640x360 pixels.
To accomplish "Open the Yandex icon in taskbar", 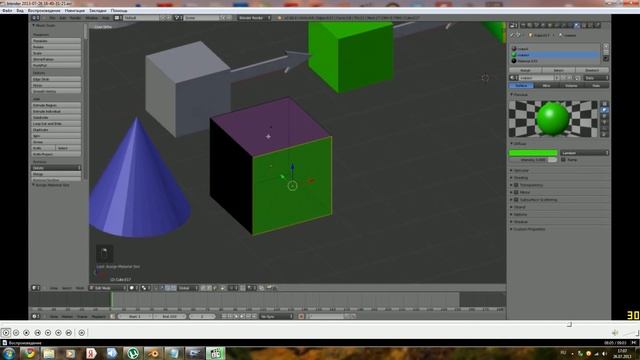I will (91, 353).
